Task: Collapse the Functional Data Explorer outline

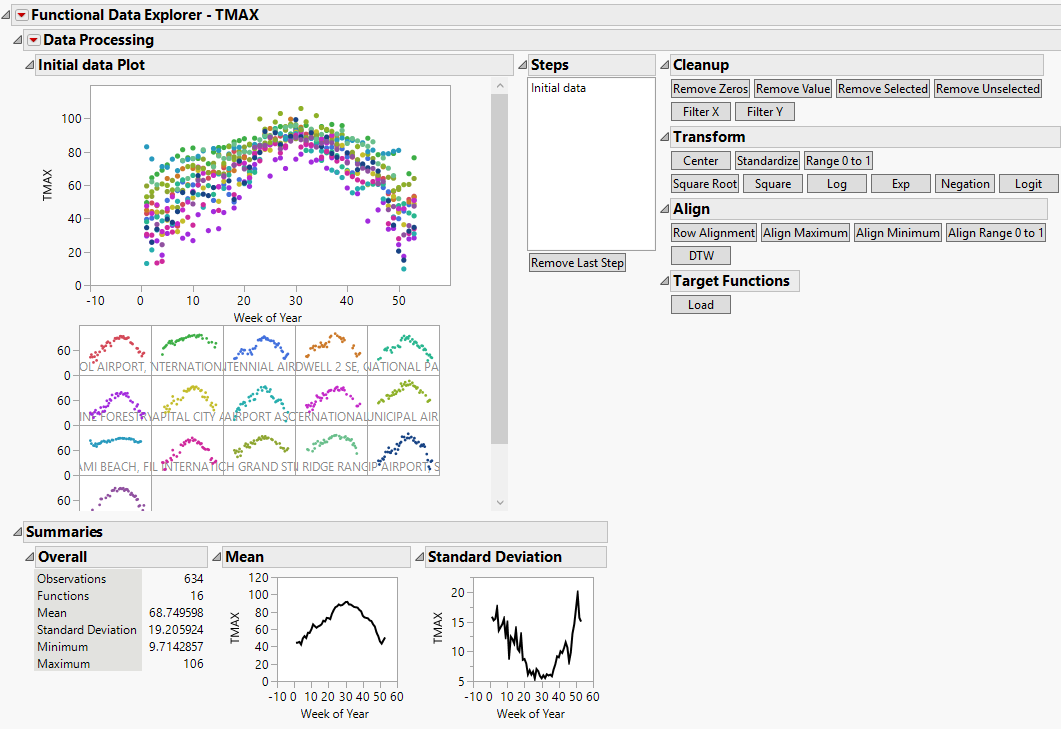Action: point(7,15)
